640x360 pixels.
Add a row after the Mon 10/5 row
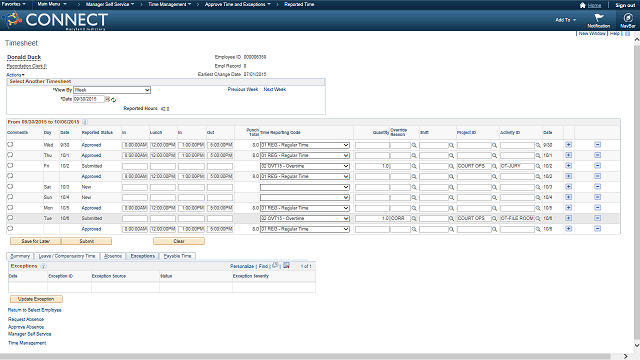[x=569, y=208]
